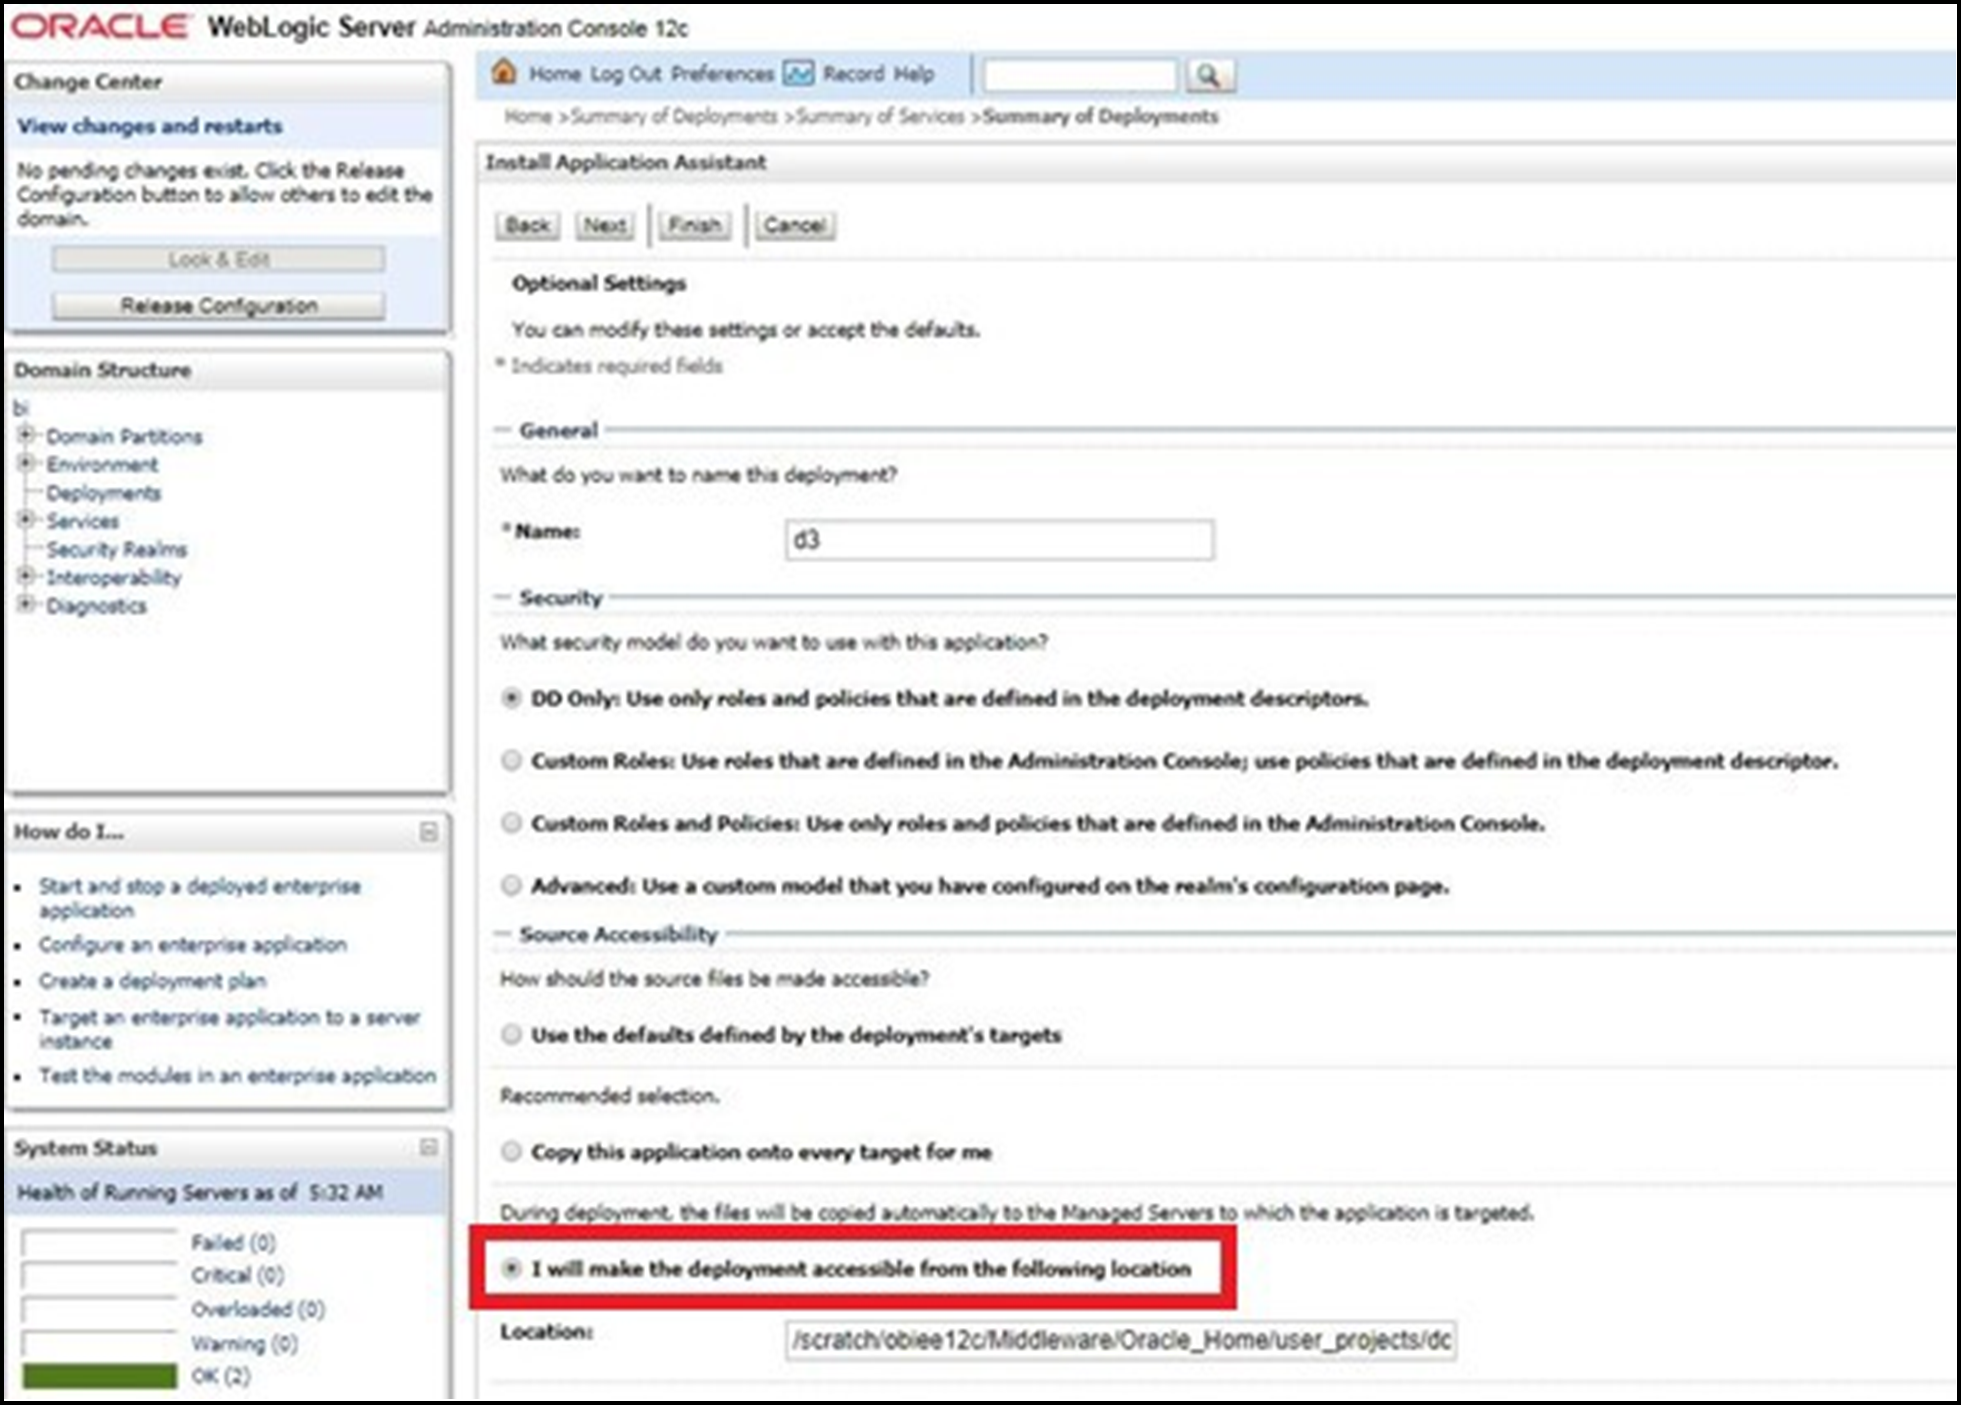Click the deployment Name input field
The width and height of the screenshot is (1961, 1407).
(999, 540)
